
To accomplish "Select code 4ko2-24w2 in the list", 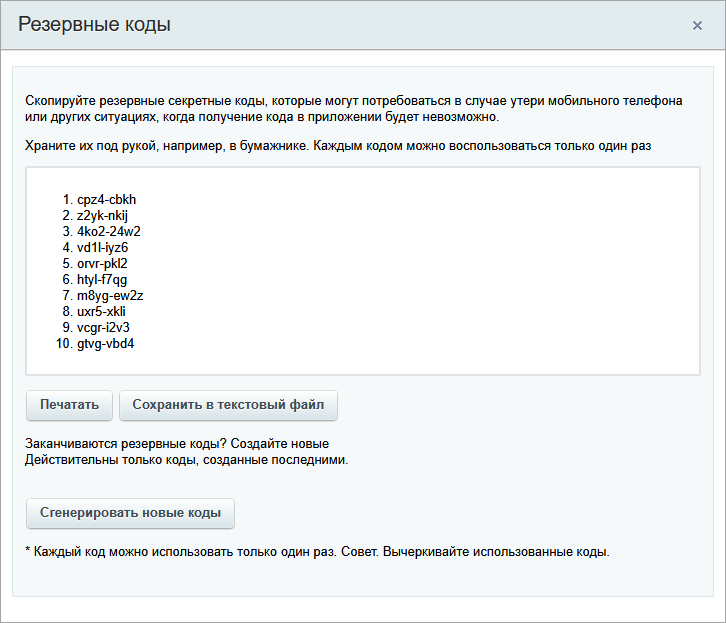I will point(108,231).
